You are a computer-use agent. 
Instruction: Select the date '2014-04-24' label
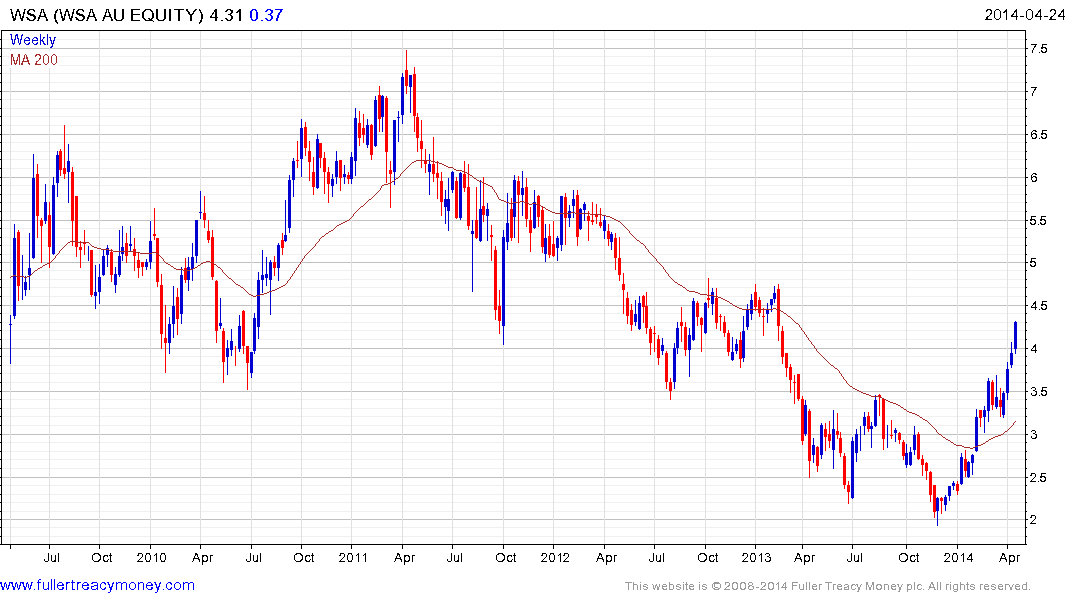[1025, 15]
